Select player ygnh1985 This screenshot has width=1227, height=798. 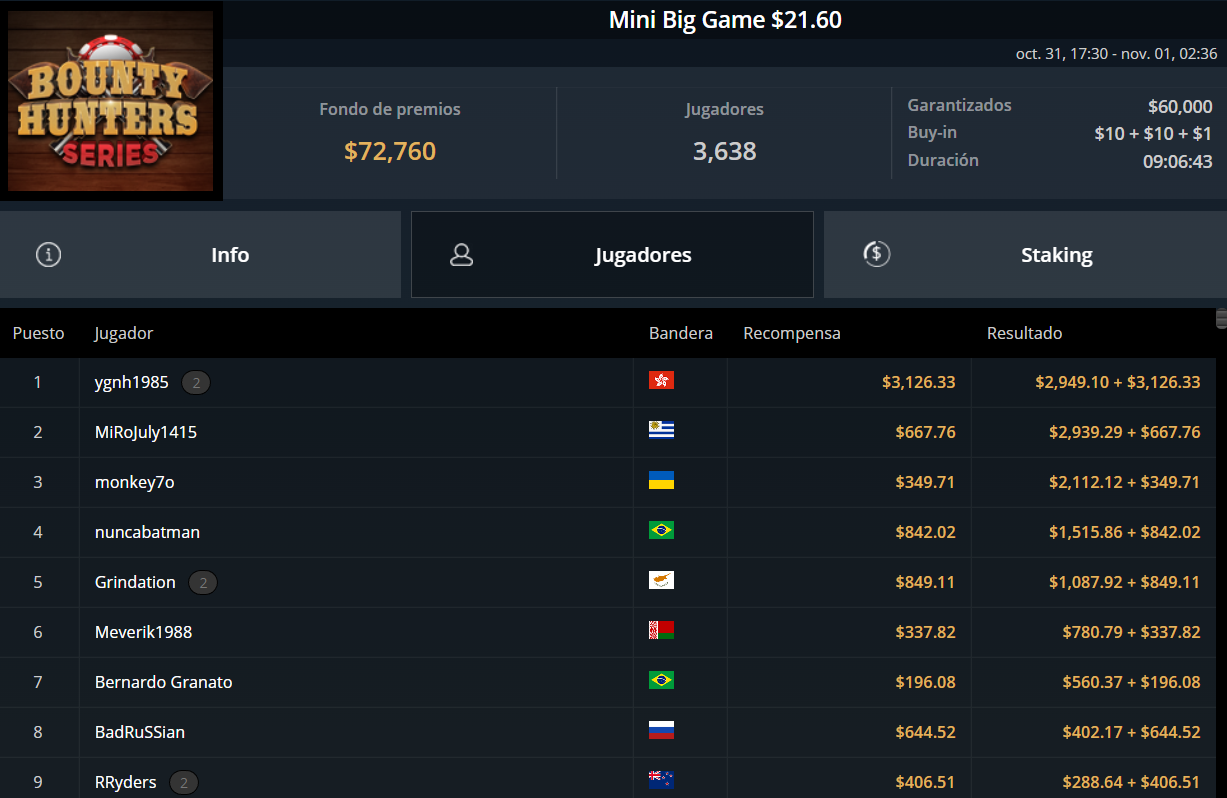click(x=132, y=382)
